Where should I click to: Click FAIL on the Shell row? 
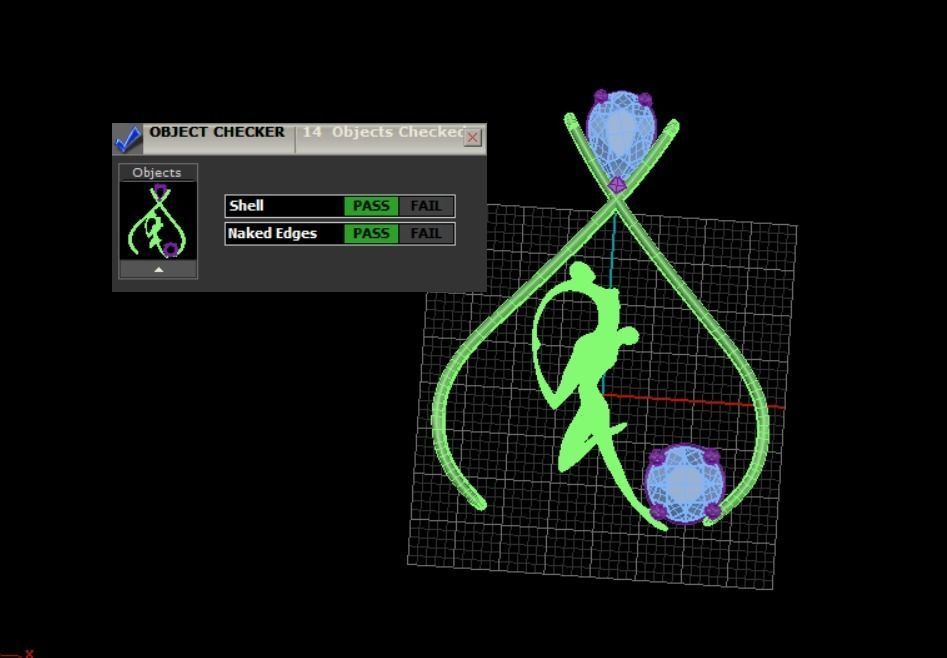426,206
